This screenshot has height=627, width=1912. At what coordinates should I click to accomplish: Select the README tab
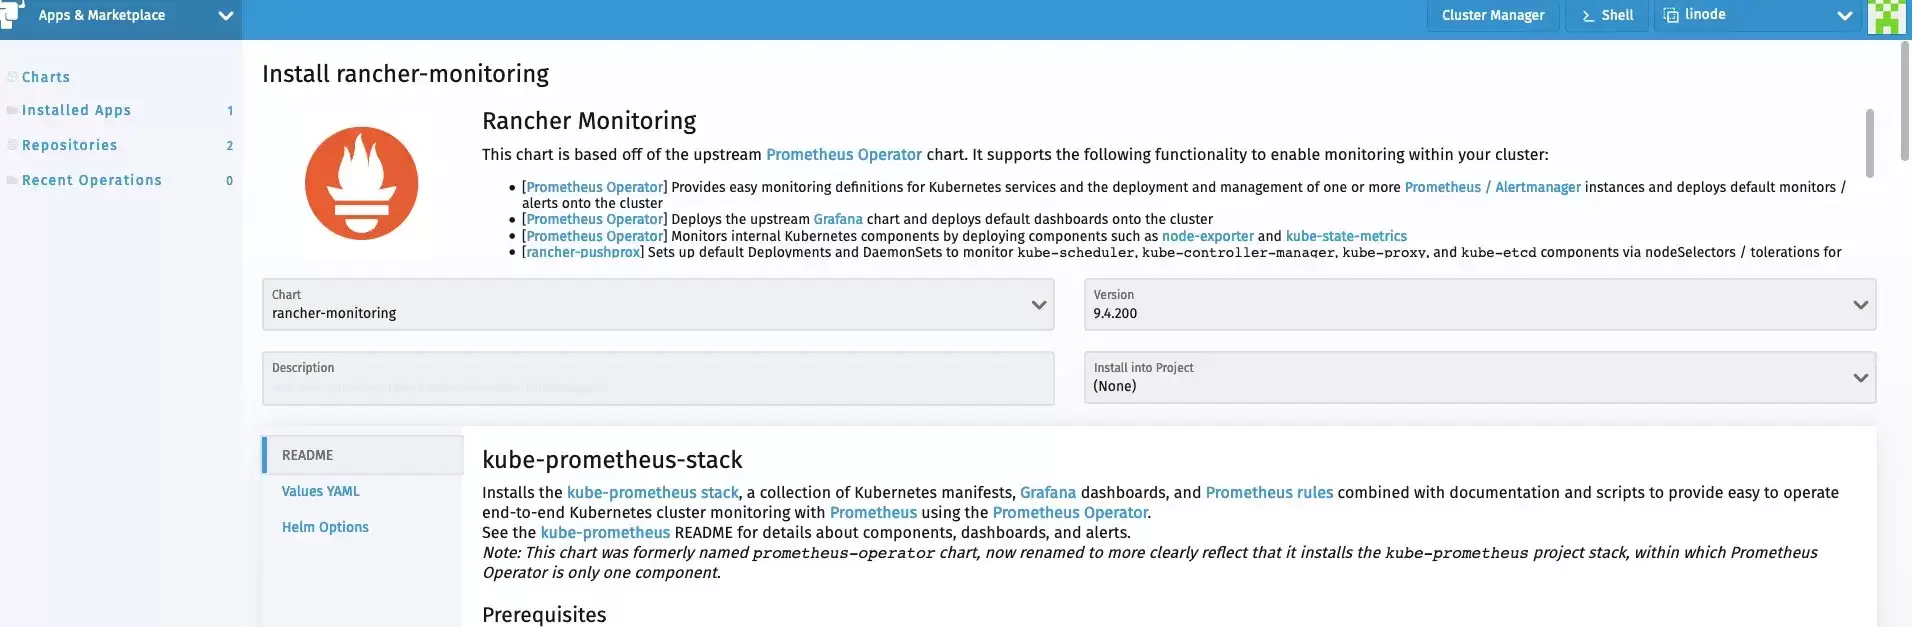(364, 455)
